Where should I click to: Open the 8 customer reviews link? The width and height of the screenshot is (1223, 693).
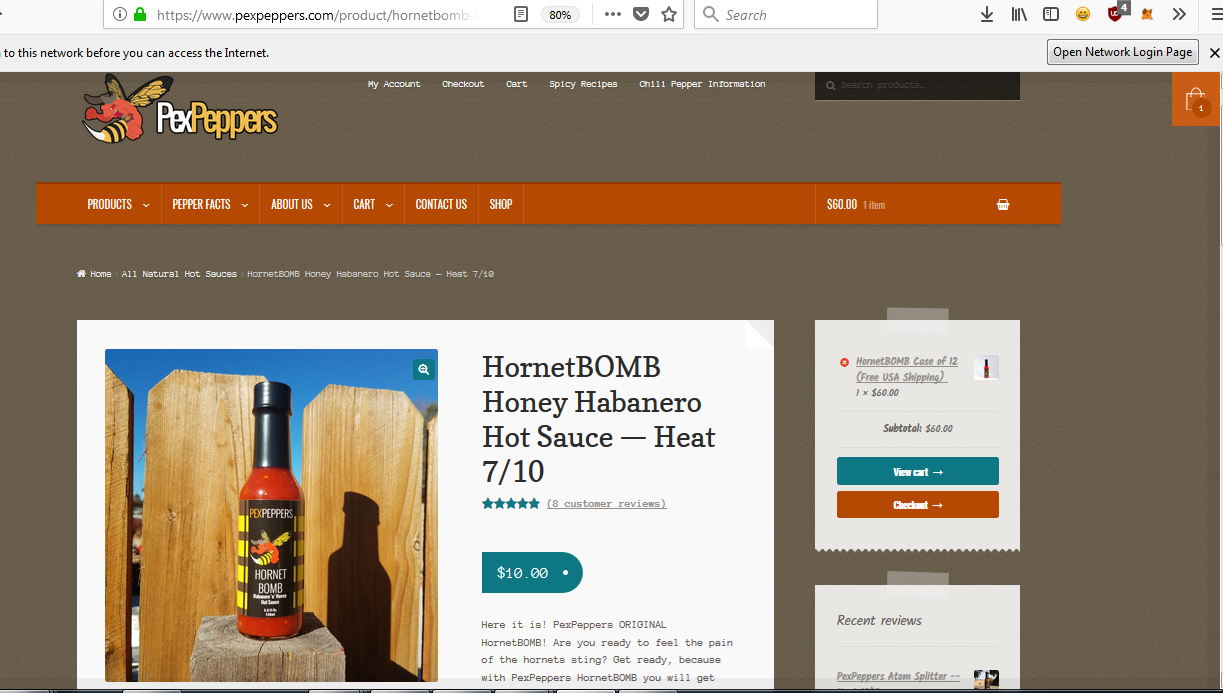(x=606, y=503)
